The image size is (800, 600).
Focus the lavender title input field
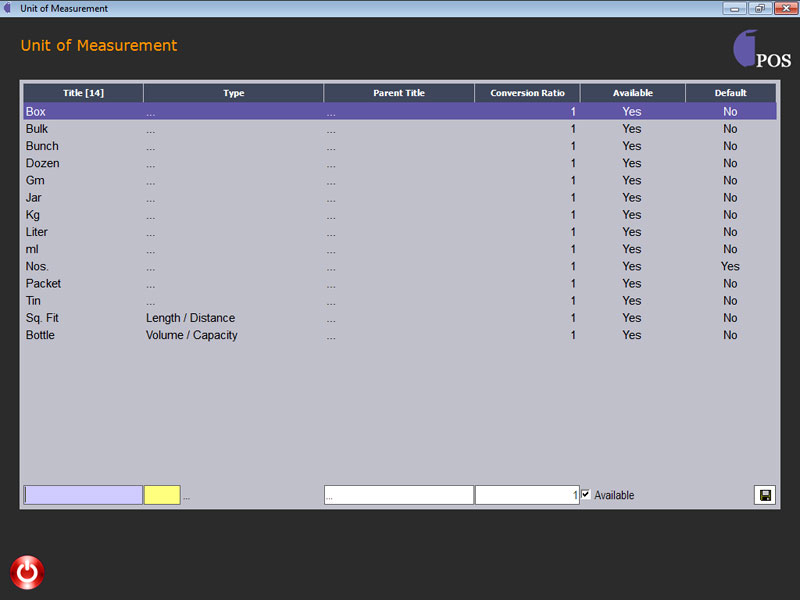pyautogui.click(x=83, y=495)
